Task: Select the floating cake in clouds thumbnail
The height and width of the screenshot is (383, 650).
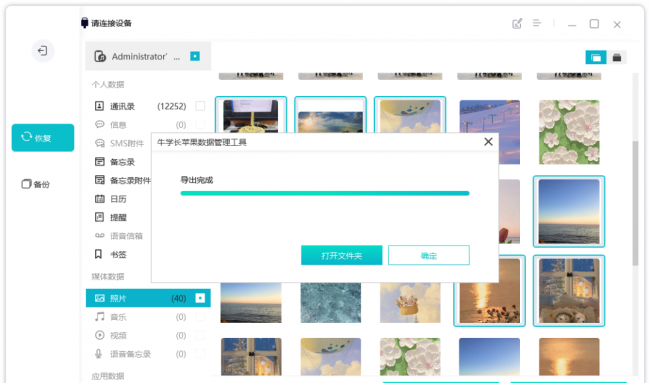Action: click(410, 303)
